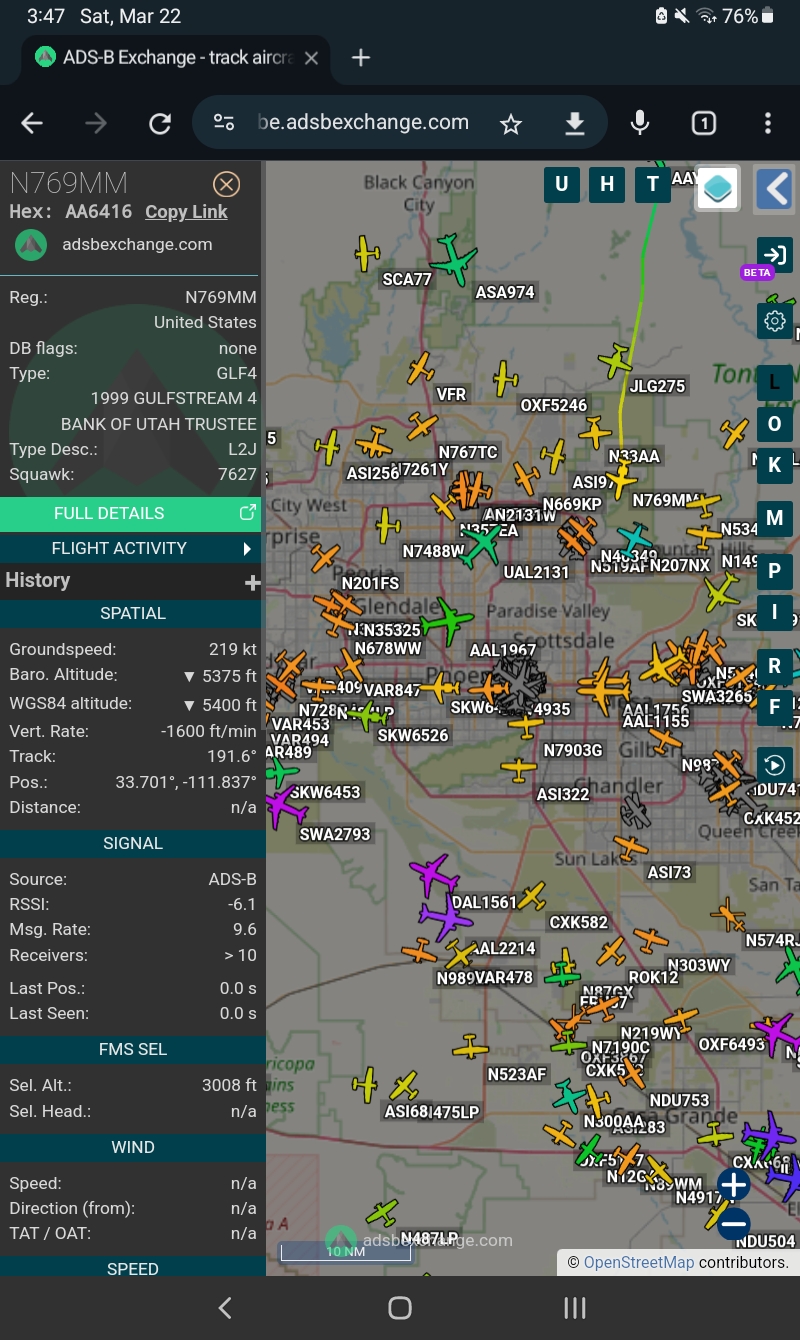
Task: Reload the ADS-B Exchange page
Action: [x=160, y=123]
